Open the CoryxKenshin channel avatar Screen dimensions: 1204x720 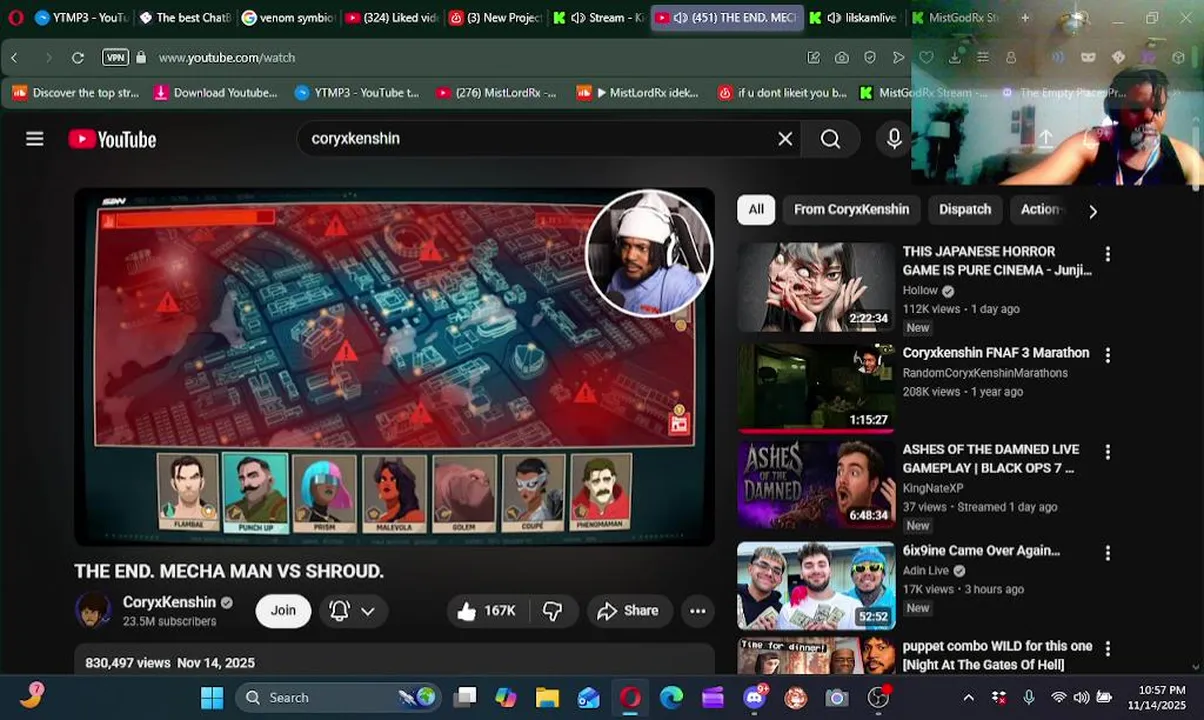click(x=93, y=610)
